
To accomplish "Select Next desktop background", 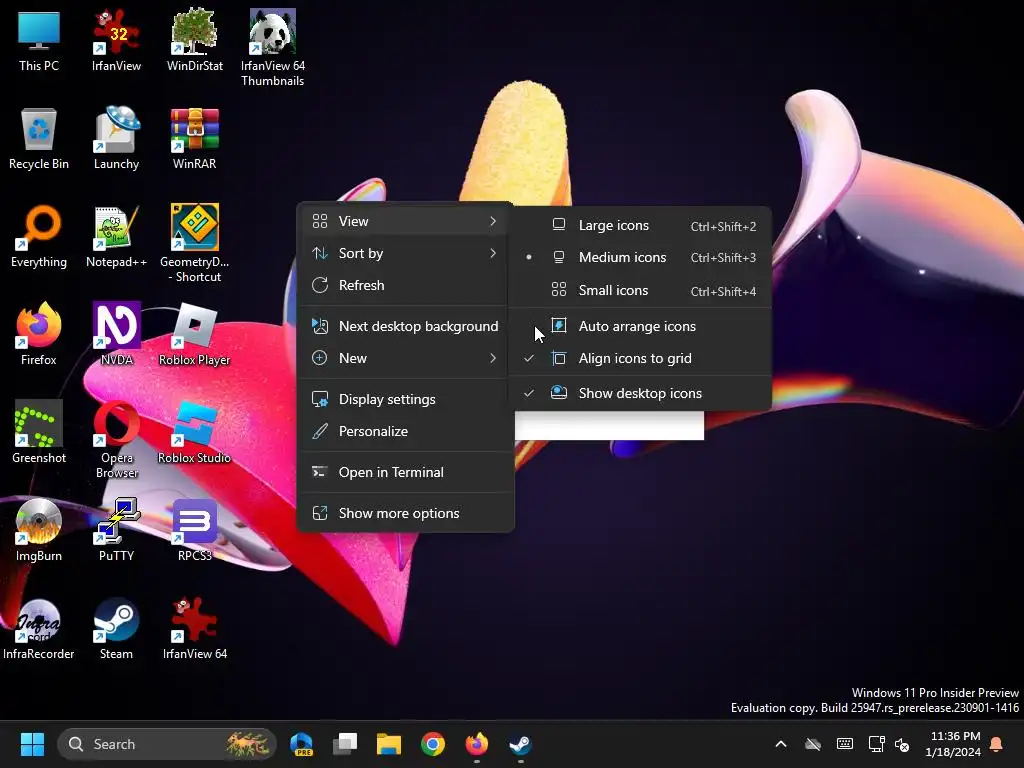I will tap(405, 326).
